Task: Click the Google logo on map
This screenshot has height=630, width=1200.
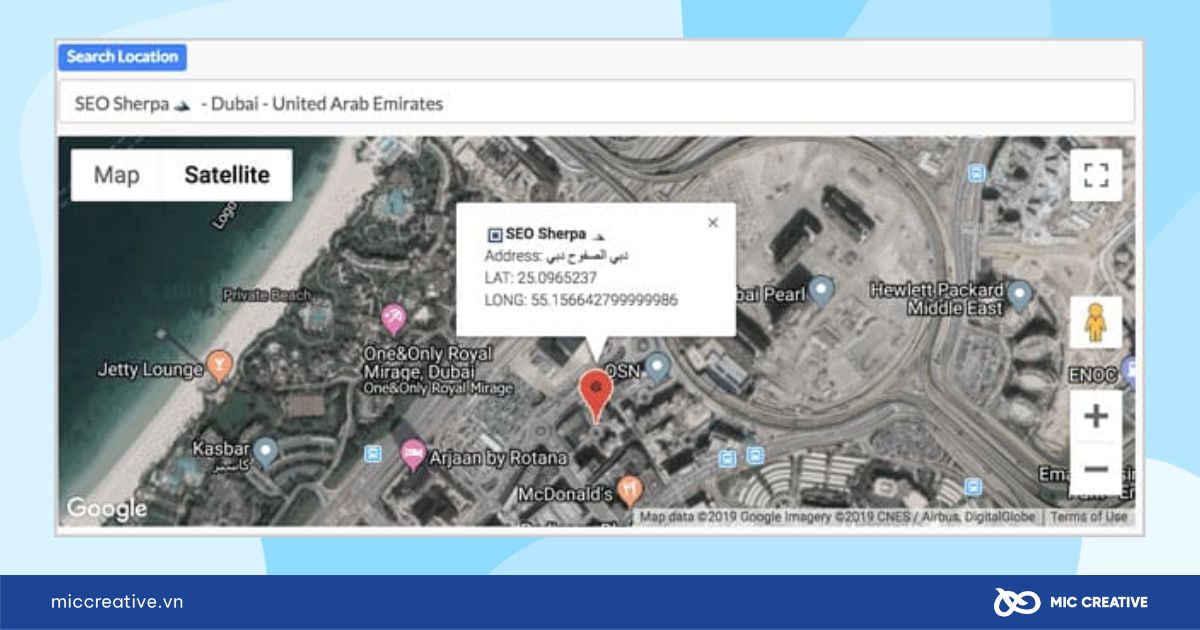Action: pos(107,508)
